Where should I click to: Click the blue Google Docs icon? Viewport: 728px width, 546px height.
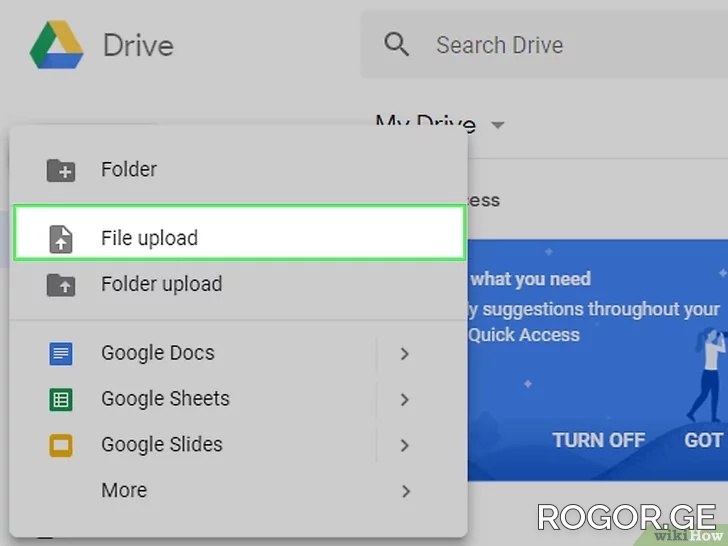pos(61,354)
